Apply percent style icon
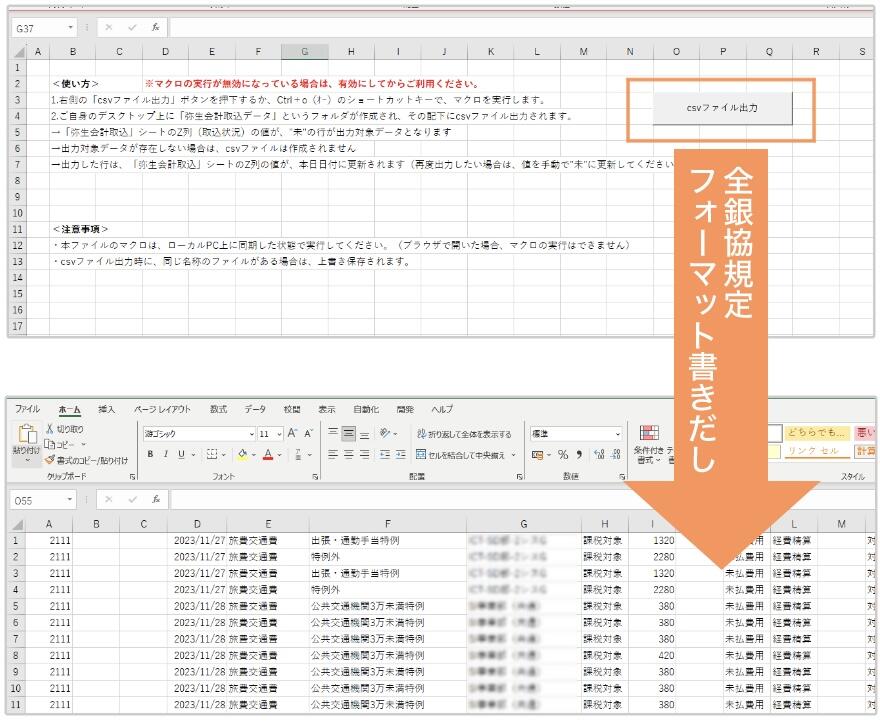The width and height of the screenshot is (880, 721). pyautogui.click(x=563, y=455)
